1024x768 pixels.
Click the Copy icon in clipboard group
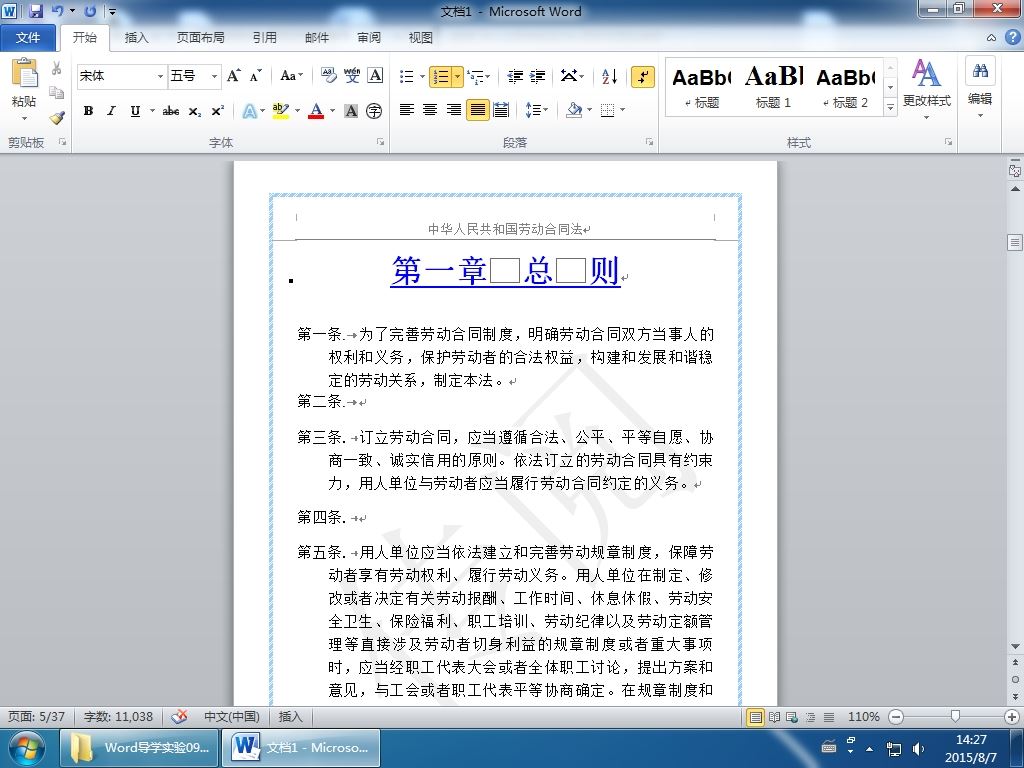[x=57, y=93]
